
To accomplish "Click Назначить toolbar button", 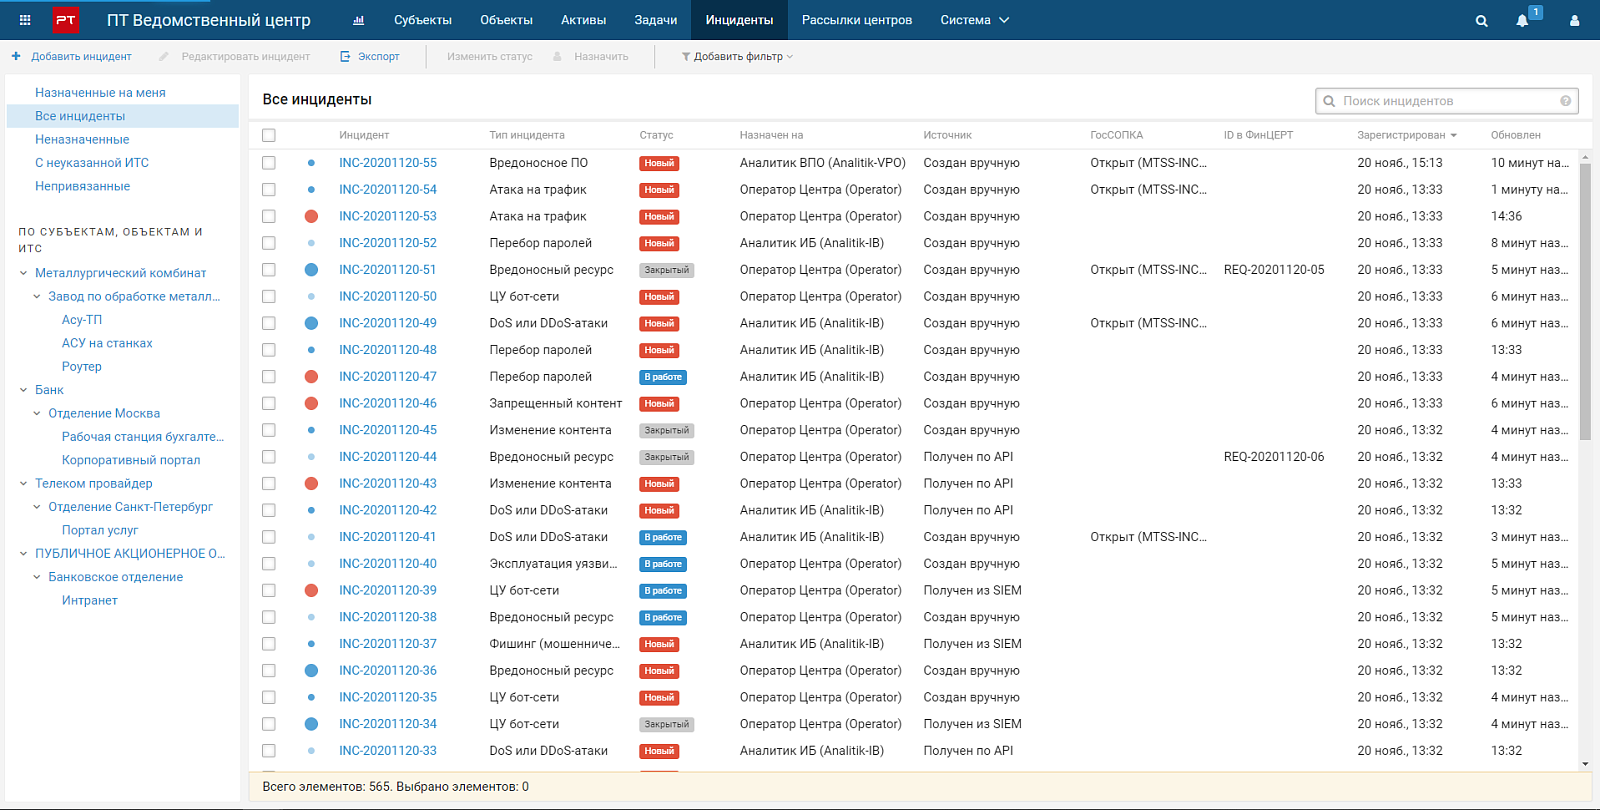I will [x=591, y=57].
